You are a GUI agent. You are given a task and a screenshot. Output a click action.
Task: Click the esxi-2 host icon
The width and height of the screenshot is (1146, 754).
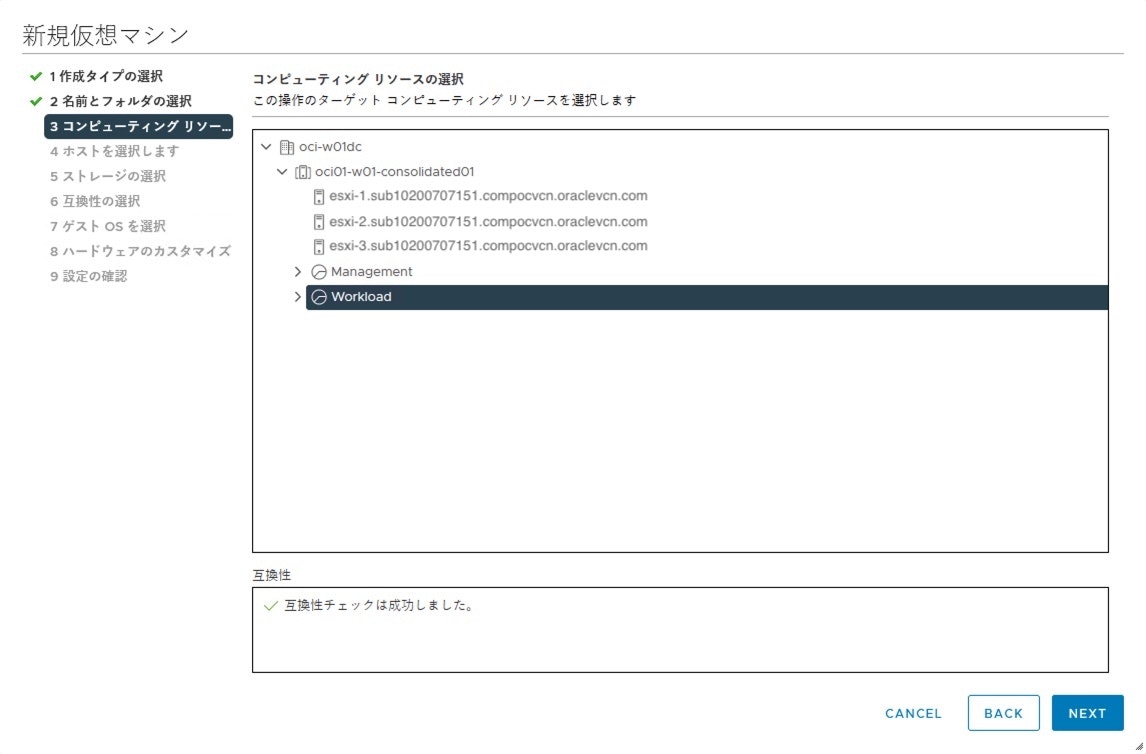(319, 222)
